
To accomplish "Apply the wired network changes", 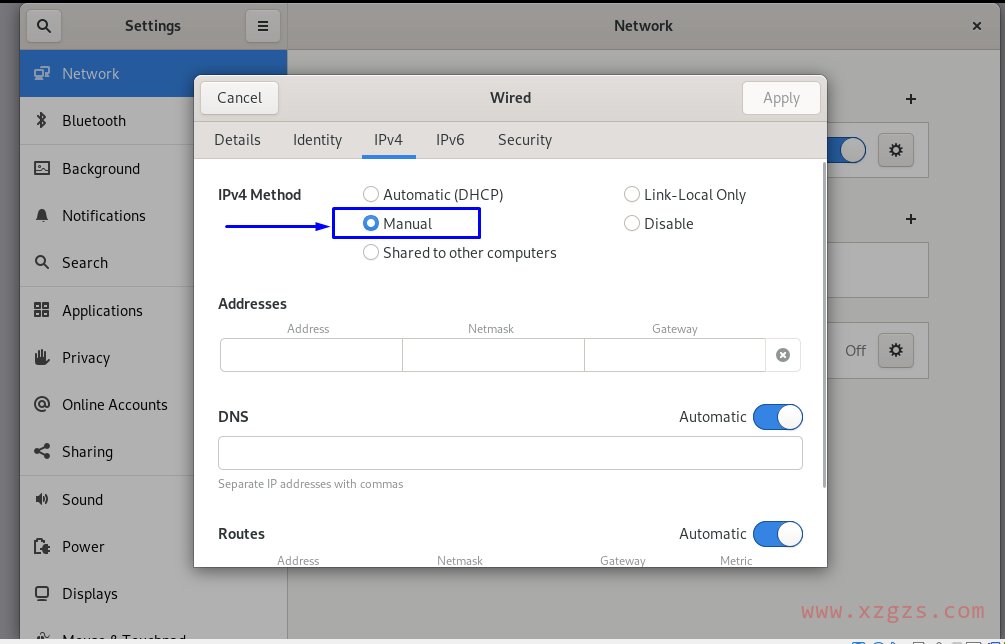I will 781,98.
